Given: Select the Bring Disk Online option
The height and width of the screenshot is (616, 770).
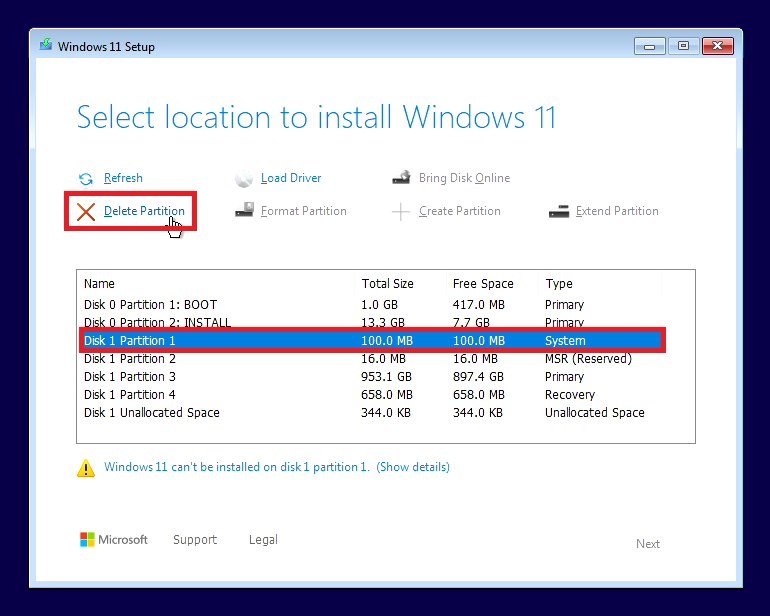Looking at the screenshot, I should [465, 178].
